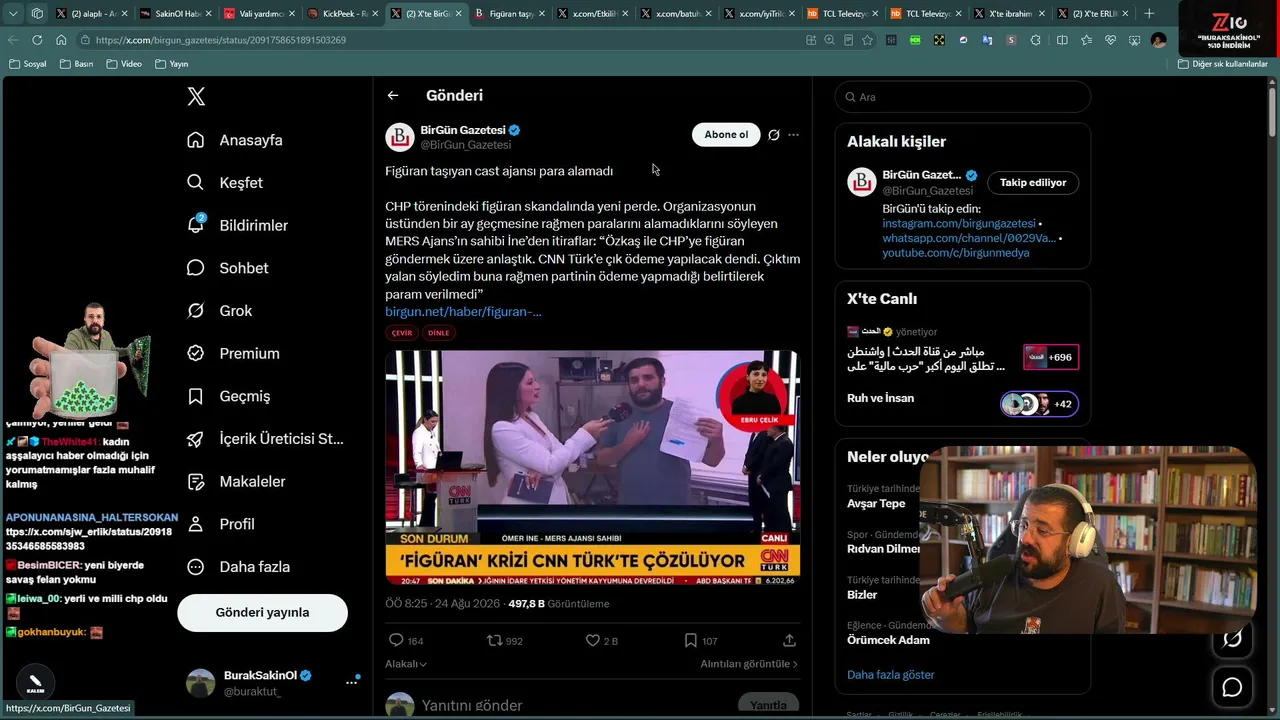Go back using the post header arrow
Screen dimensions: 1280x720
pyautogui.click(x=393, y=96)
